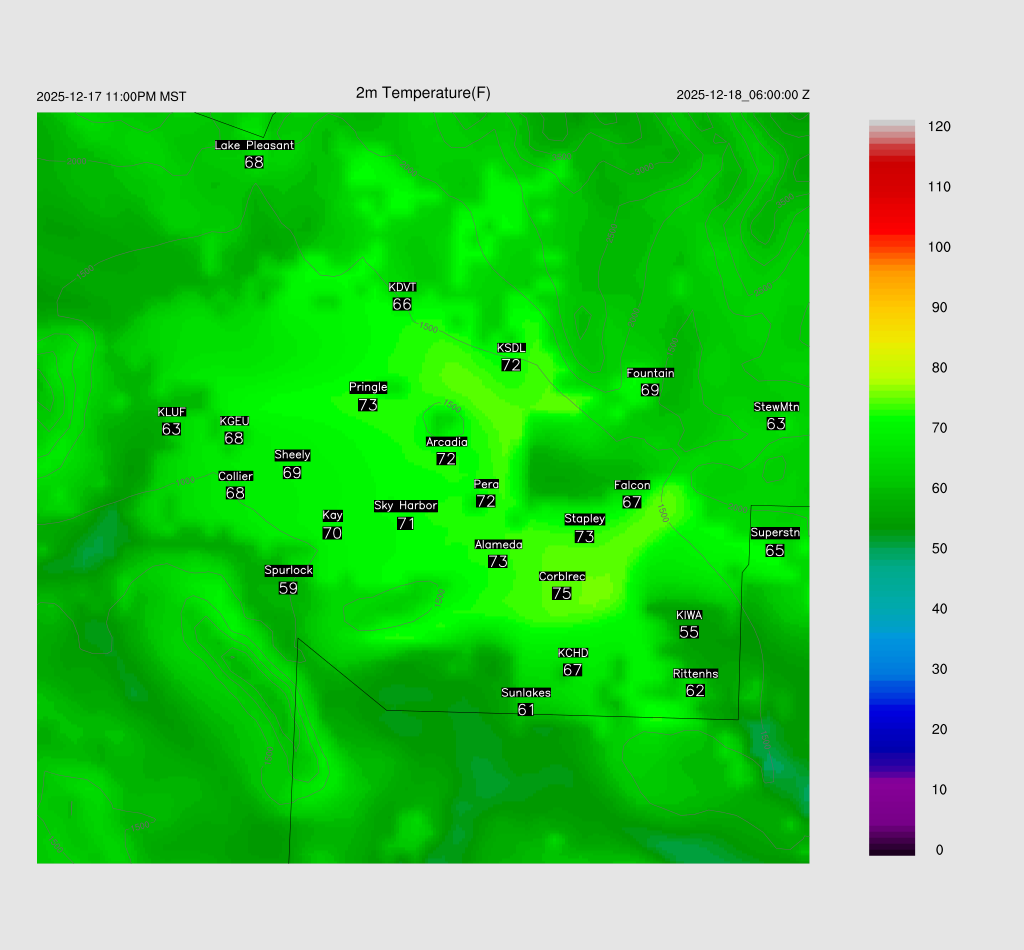Image resolution: width=1024 pixels, height=950 pixels.
Task: Select the Sky Harbor station label
Action: [405, 506]
